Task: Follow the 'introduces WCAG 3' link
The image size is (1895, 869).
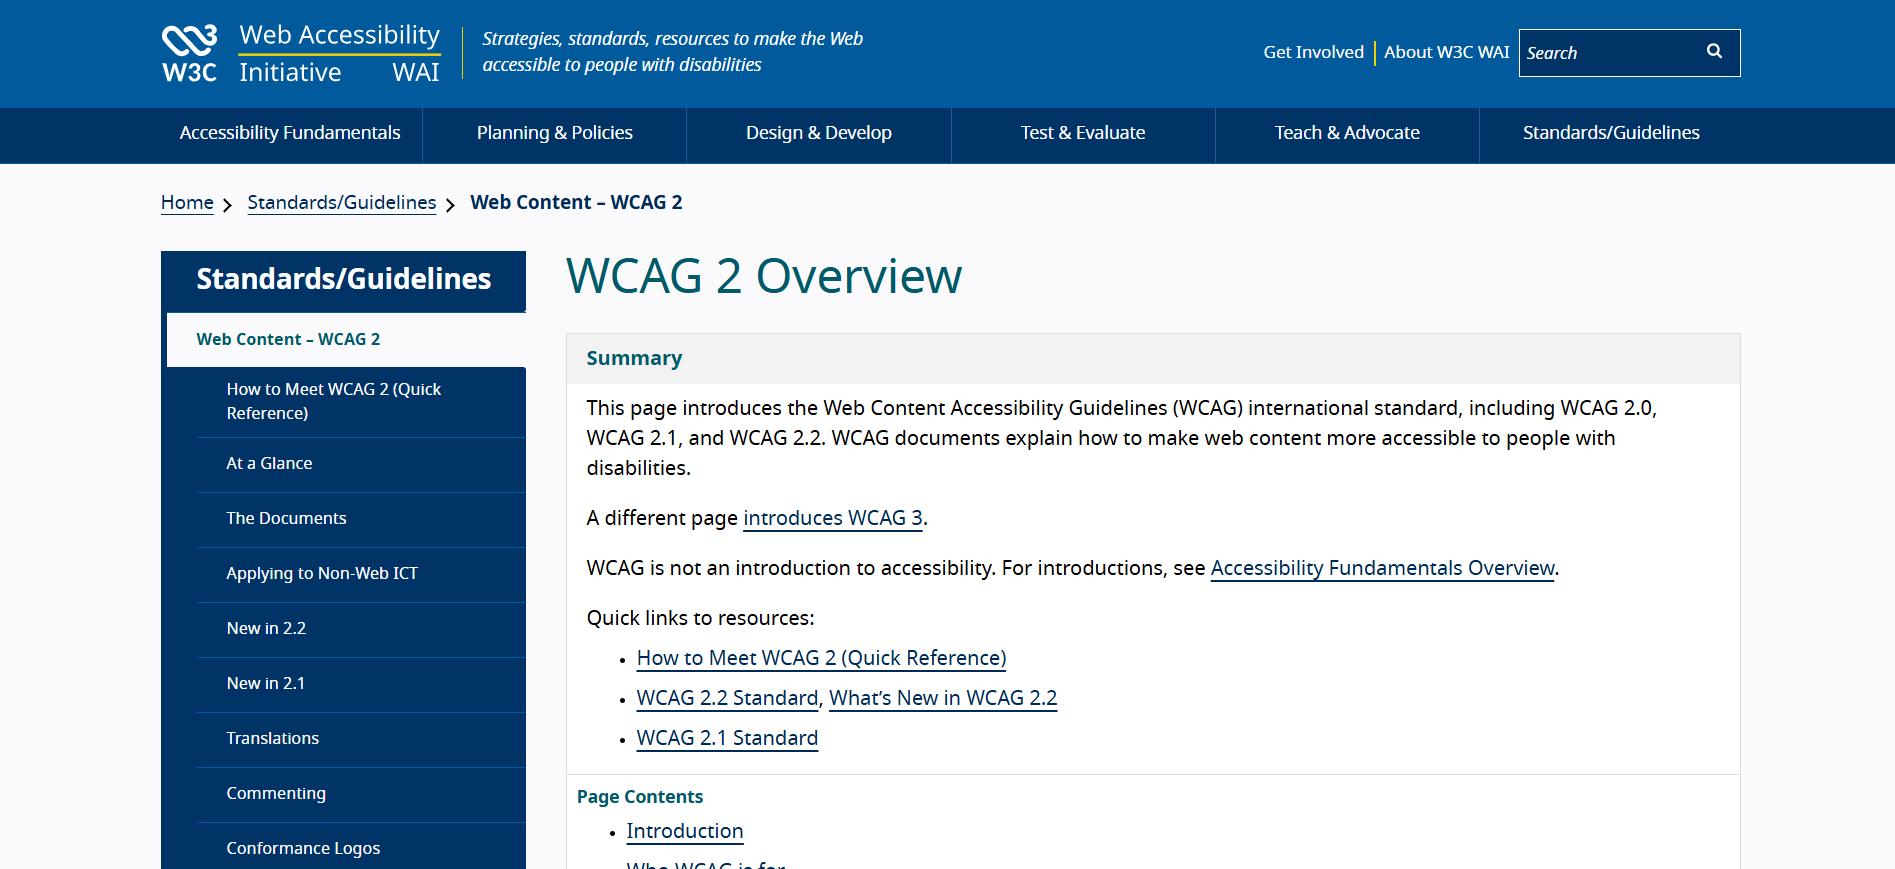Action: click(x=833, y=518)
